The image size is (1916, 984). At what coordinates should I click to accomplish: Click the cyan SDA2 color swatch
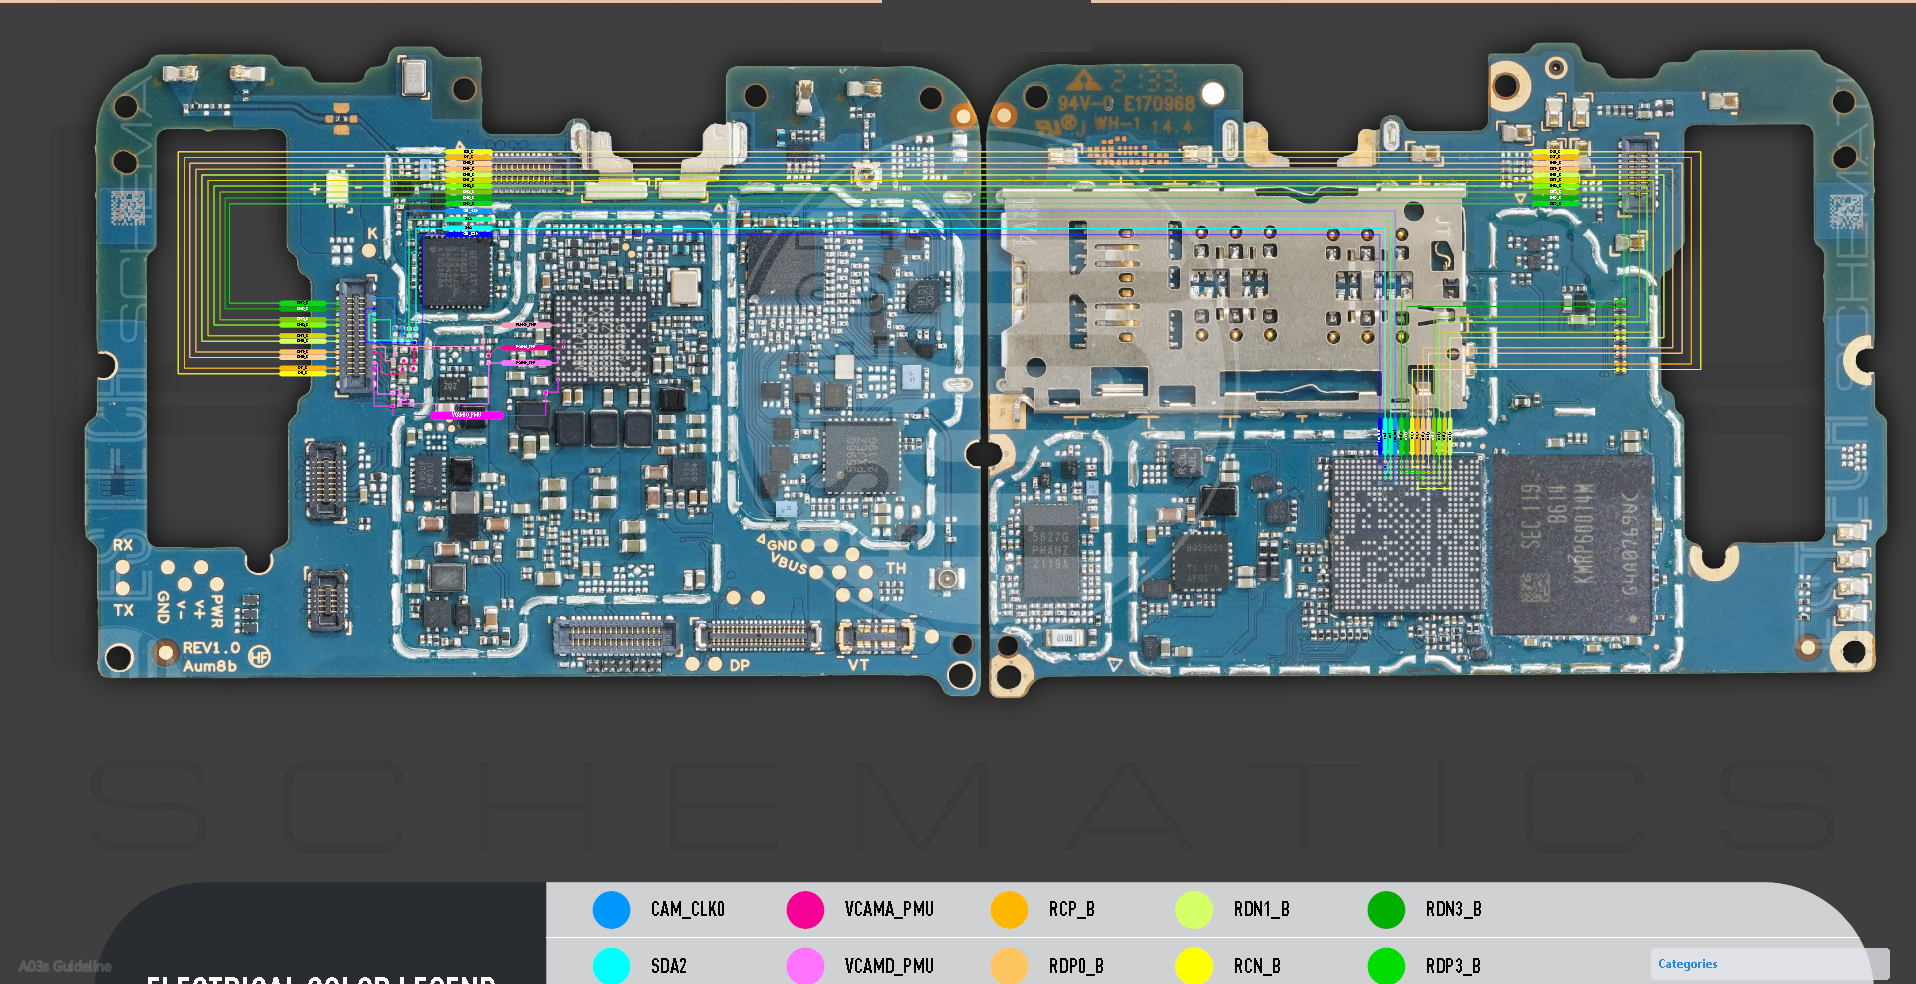pos(611,965)
